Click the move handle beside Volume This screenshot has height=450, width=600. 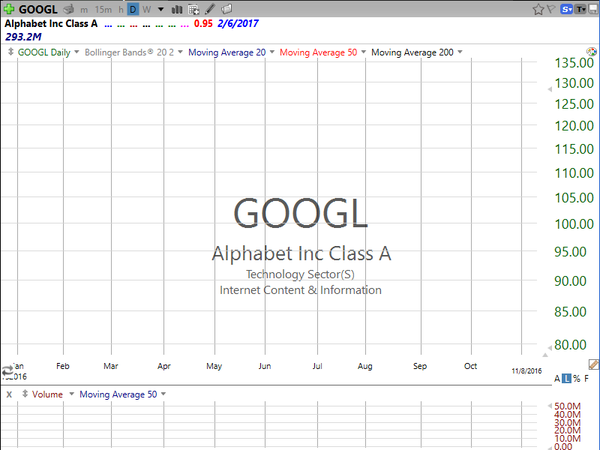pyautogui.click(x=25, y=393)
